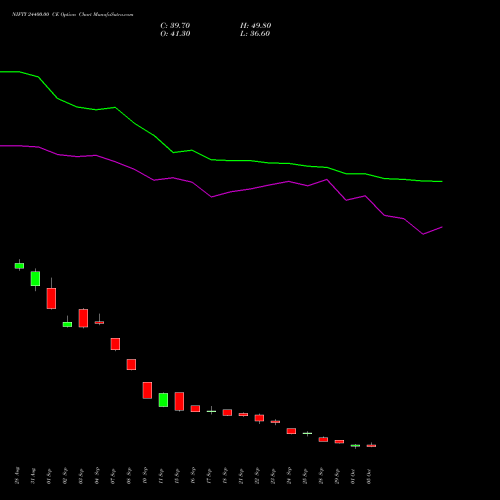Click the '04 Sep' date label

(x=97, y=476)
